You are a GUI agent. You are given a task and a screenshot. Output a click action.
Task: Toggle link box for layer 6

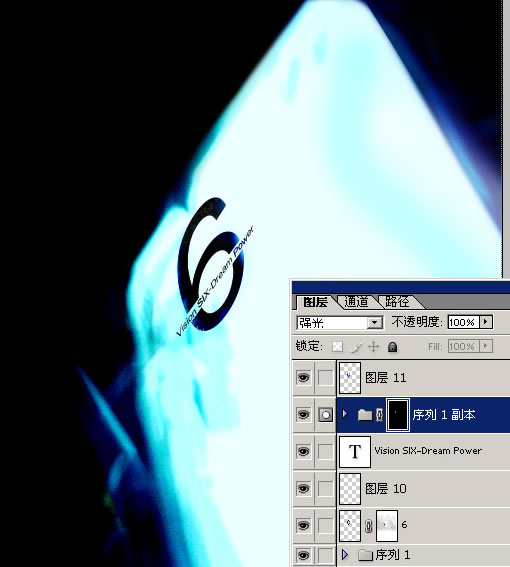(x=326, y=525)
